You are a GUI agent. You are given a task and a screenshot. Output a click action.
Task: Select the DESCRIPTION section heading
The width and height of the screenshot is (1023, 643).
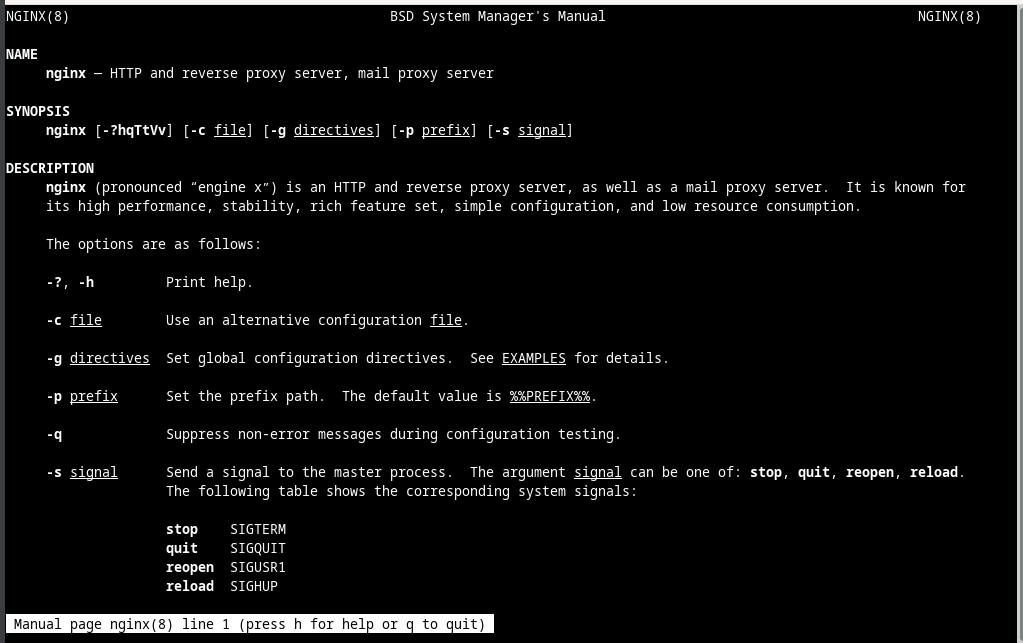[50, 168]
